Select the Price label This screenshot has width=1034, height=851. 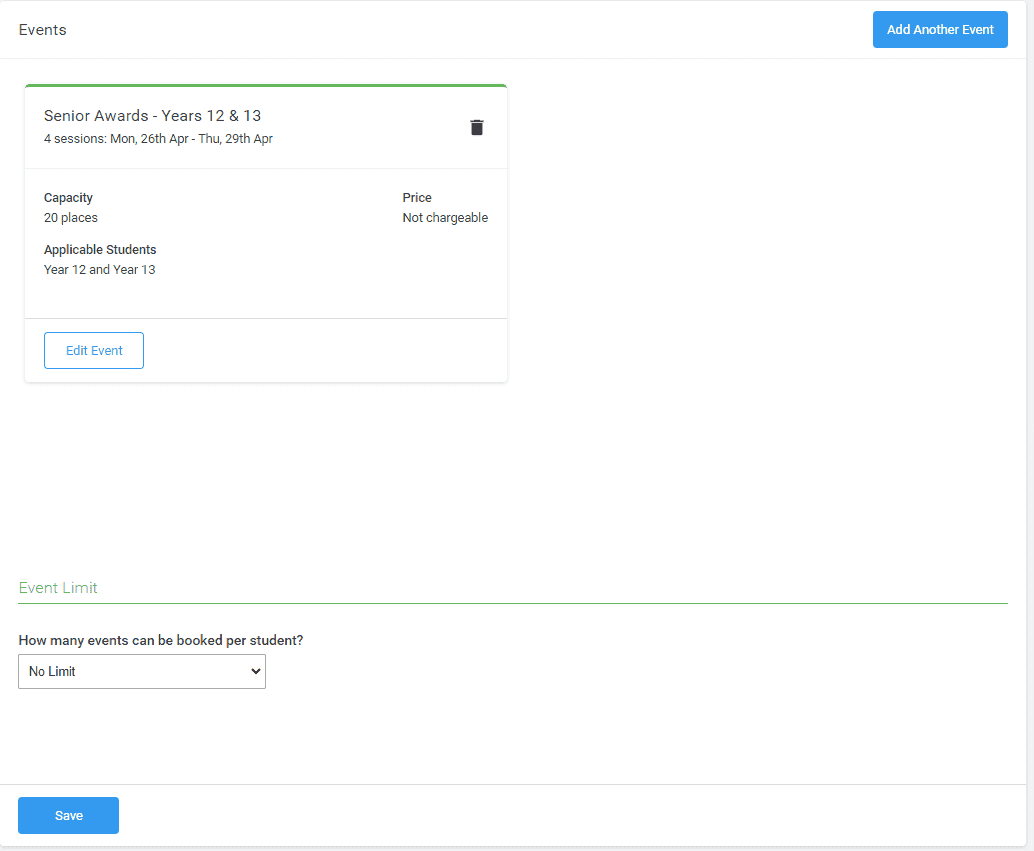tap(416, 197)
